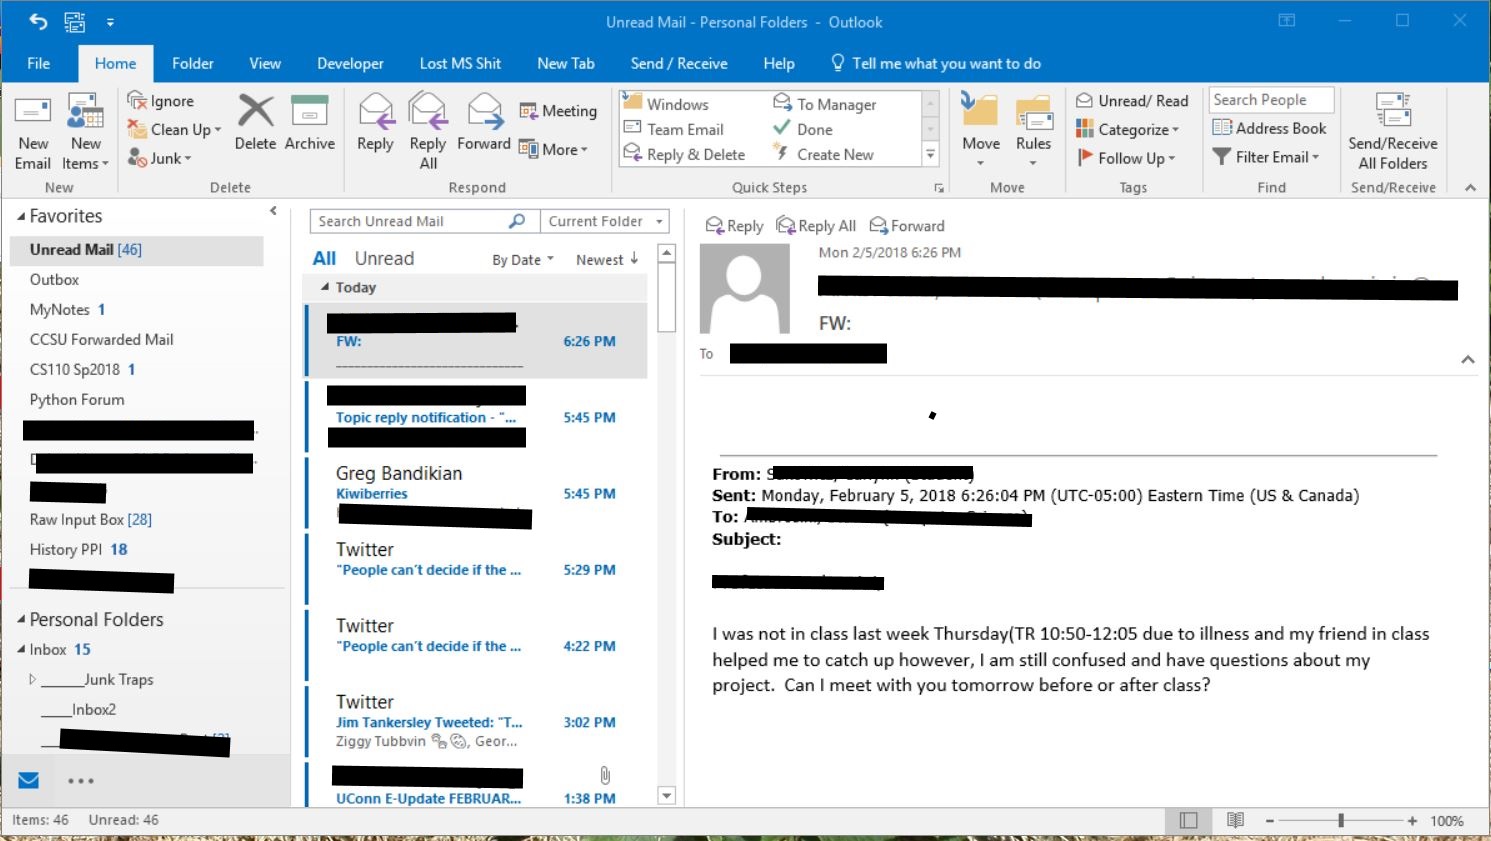Select the Windows quick step

coord(666,104)
